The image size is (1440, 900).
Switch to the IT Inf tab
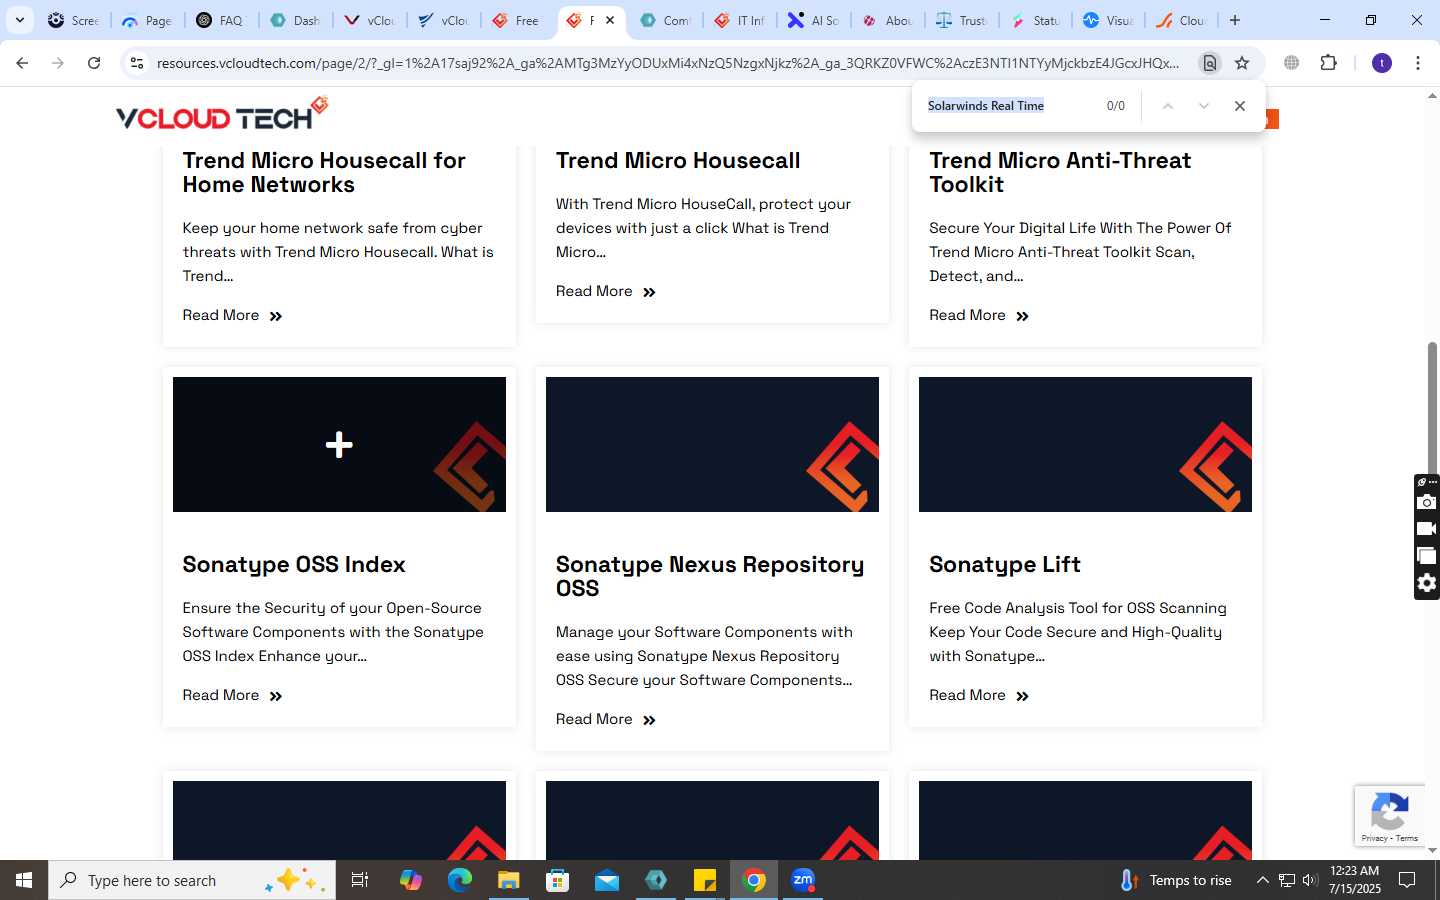[740, 20]
